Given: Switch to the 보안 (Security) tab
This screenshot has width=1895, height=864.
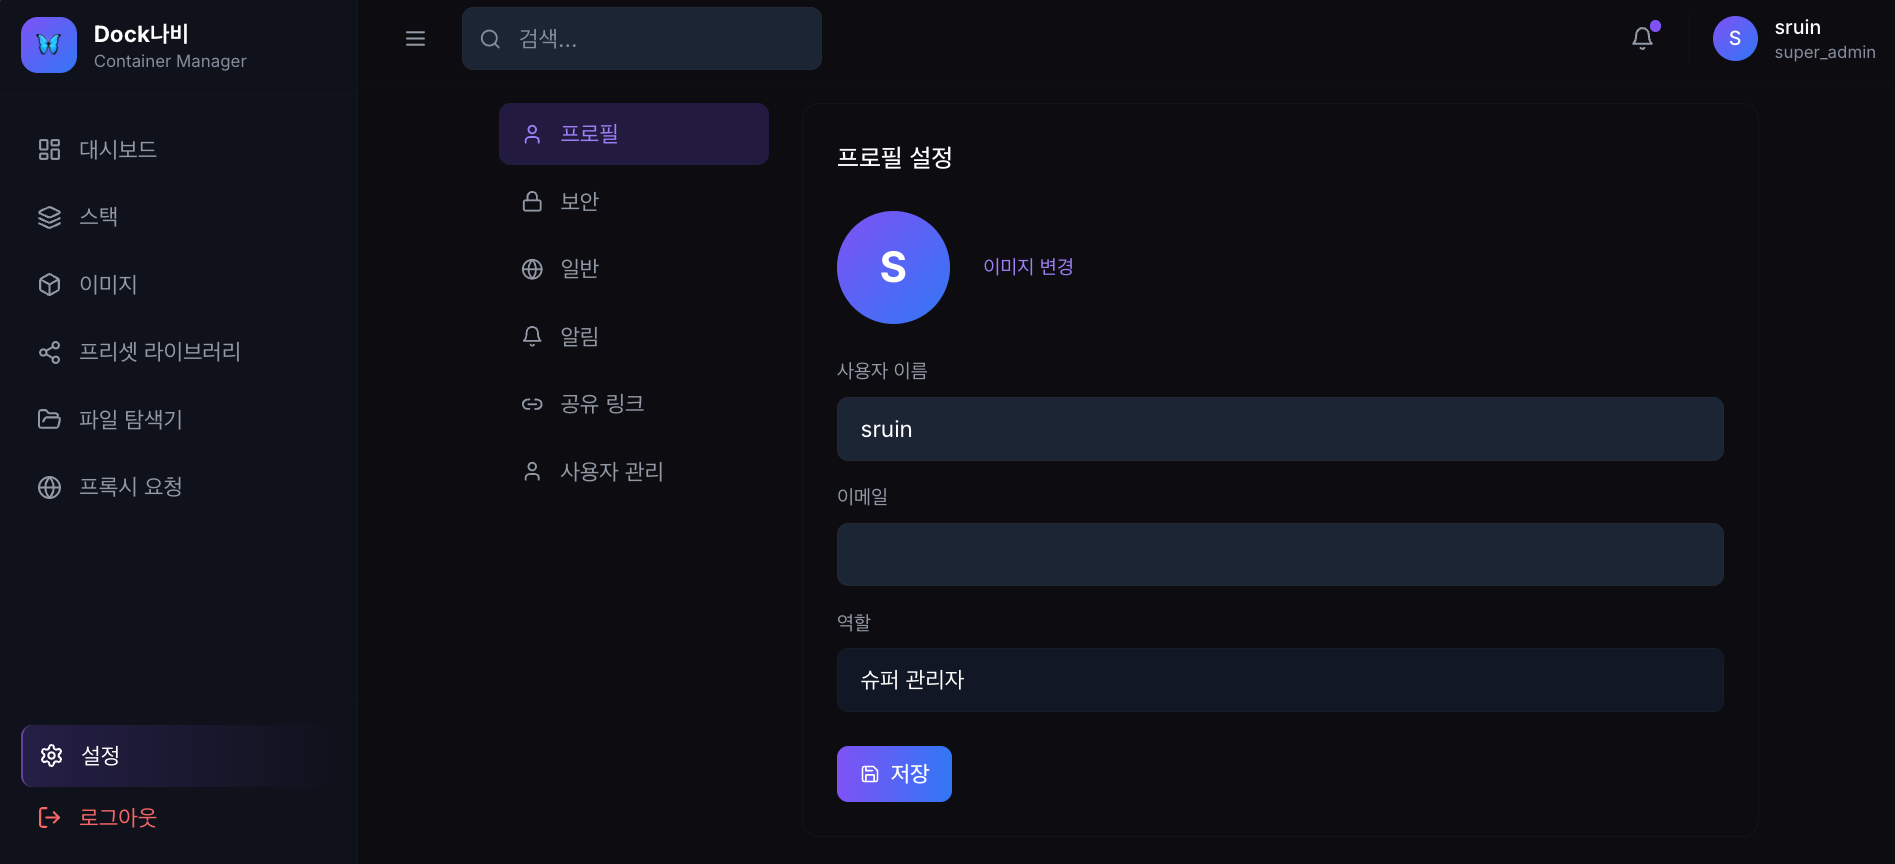Looking at the screenshot, I should tap(579, 200).
